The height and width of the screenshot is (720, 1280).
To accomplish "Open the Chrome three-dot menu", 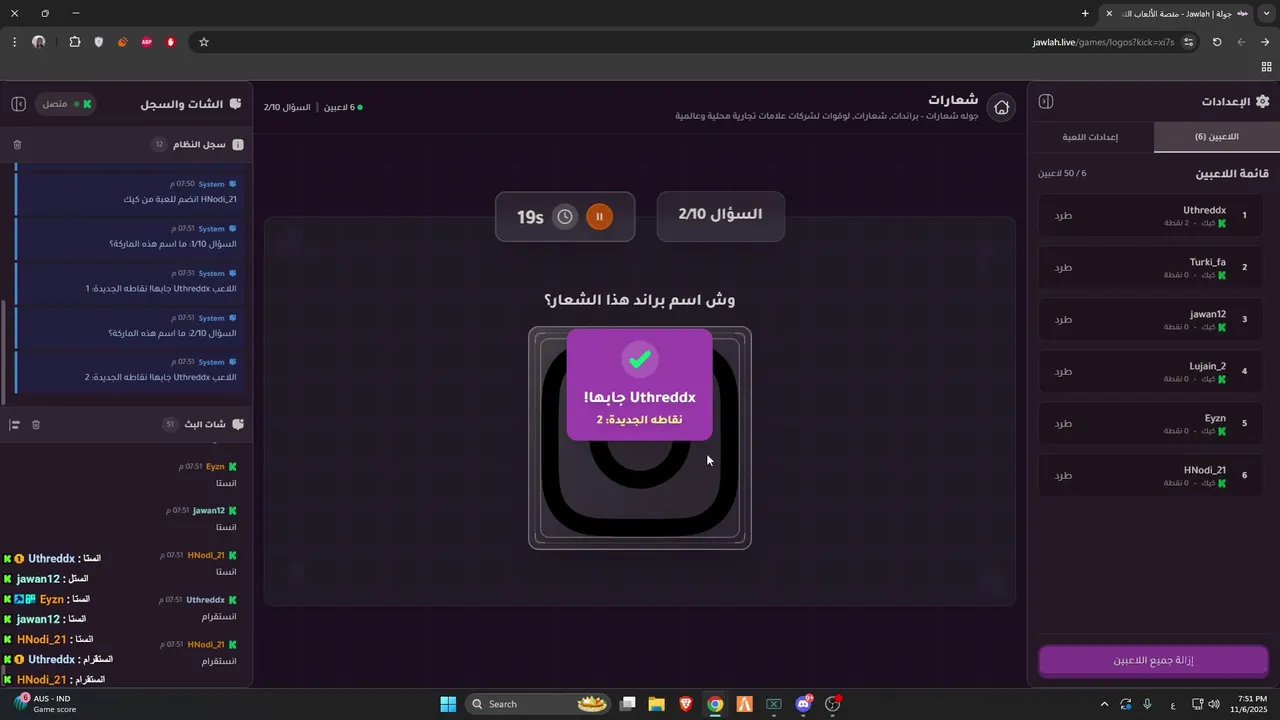I will [x=14, y=42].
